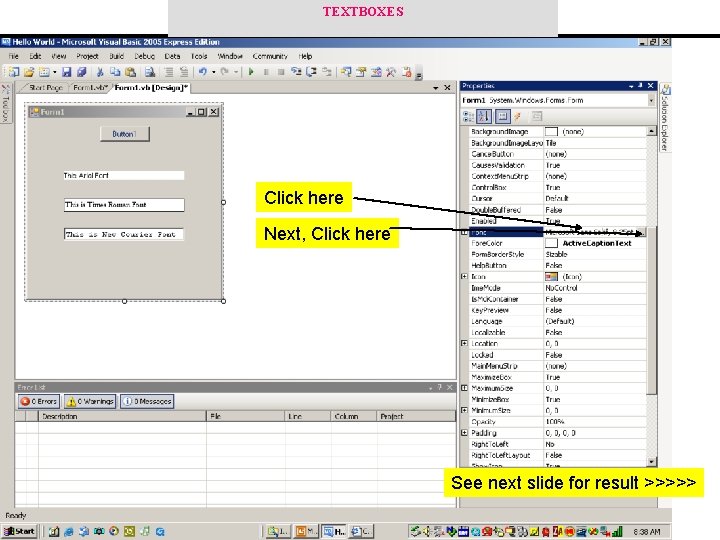Click the Description column header

click(122, 416)
